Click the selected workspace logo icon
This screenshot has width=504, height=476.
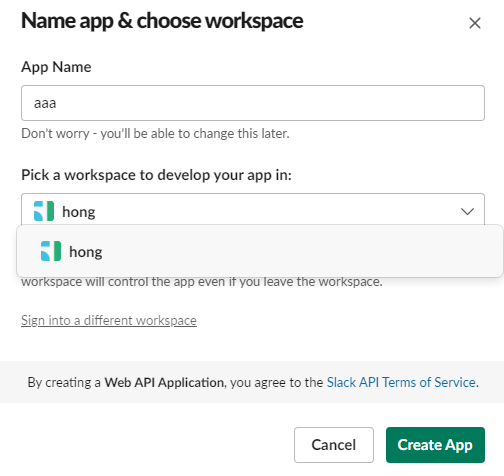(44, 211)
